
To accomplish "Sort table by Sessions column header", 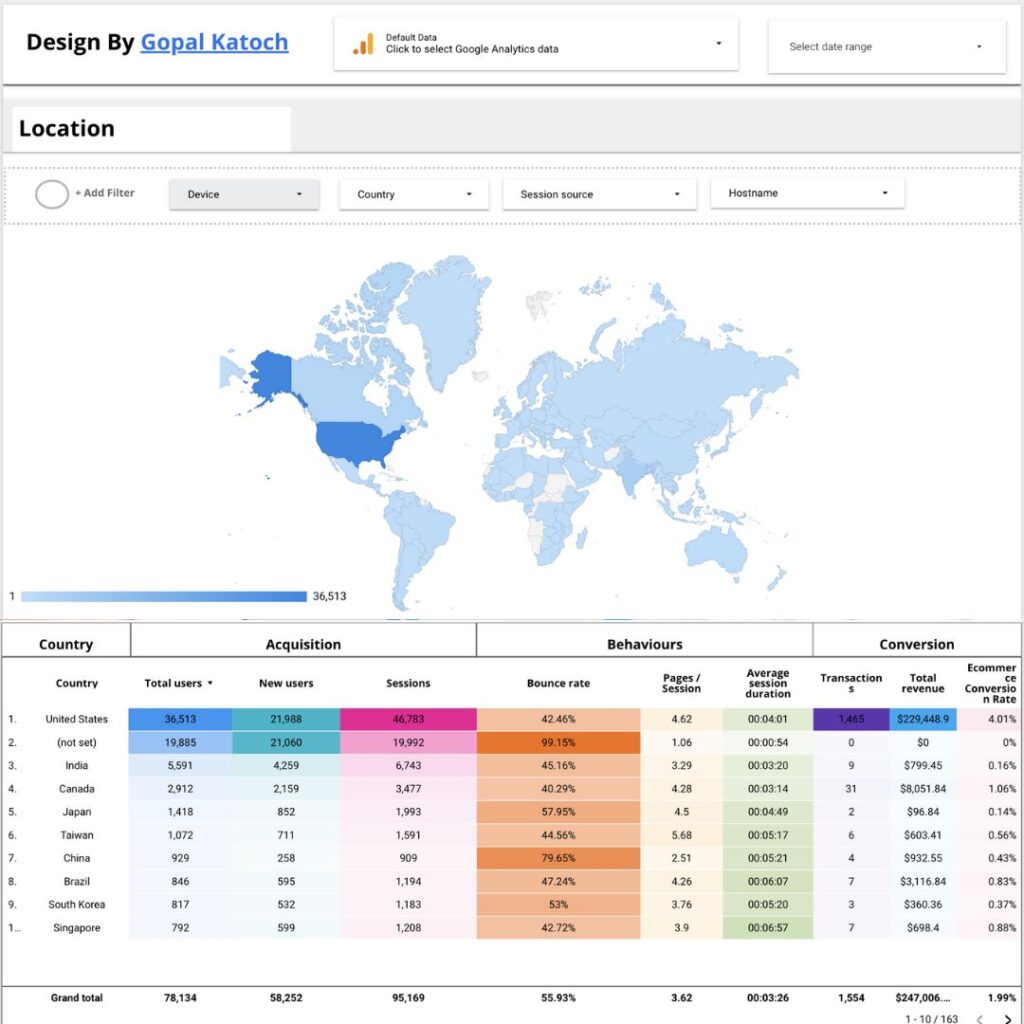I will 408,683.
